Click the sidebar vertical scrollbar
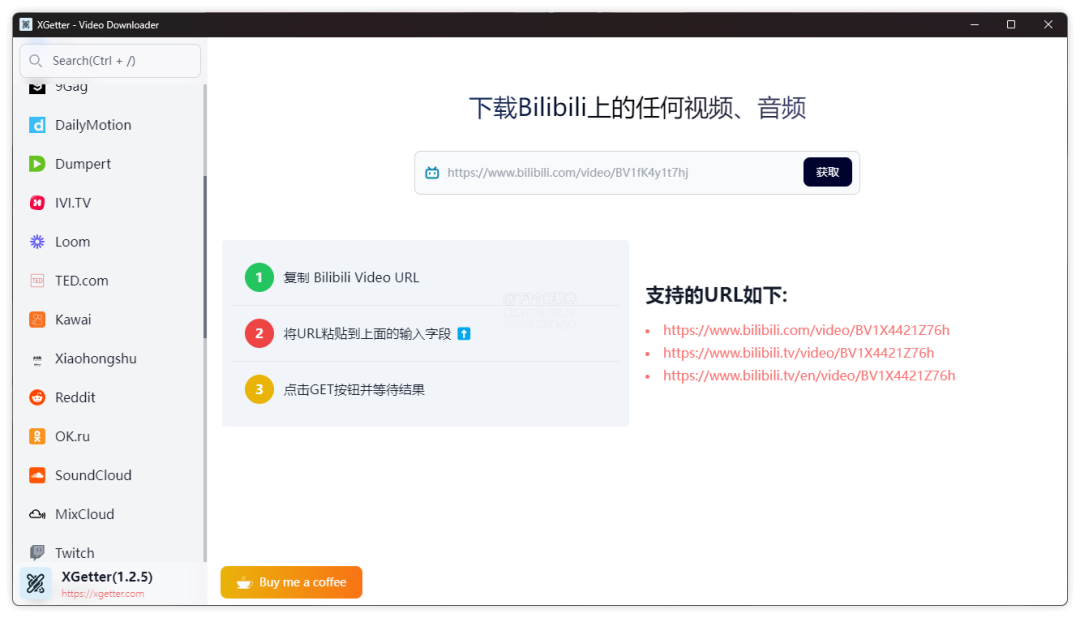Image resolution: width=1080 pixels, height=618 pixels. 205,258
